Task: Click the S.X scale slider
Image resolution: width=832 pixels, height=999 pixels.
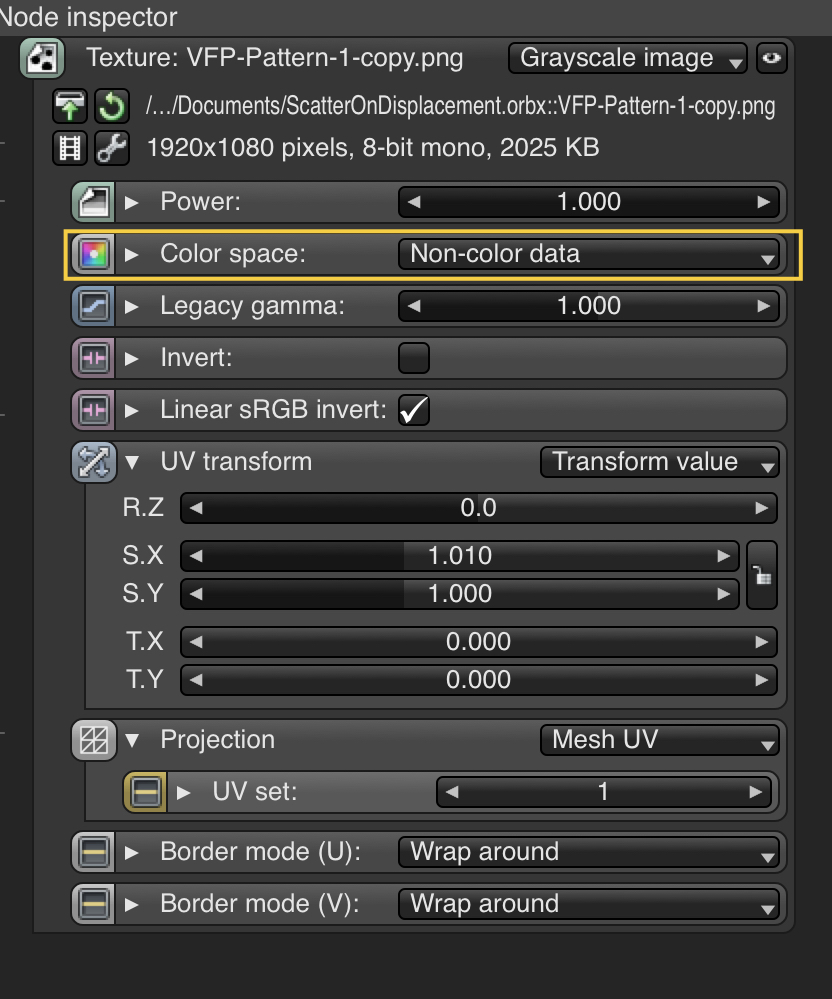Action: 460,556
